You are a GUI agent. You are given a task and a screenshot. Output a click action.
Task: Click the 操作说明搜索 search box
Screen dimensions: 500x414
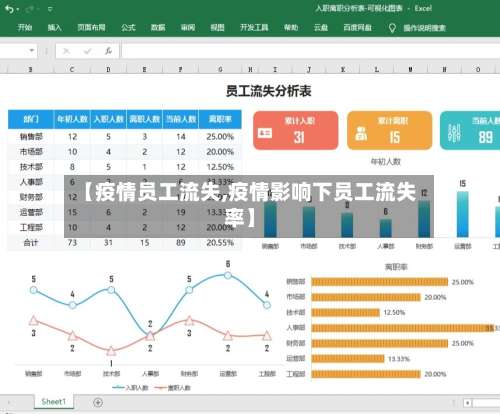[425, 28]
